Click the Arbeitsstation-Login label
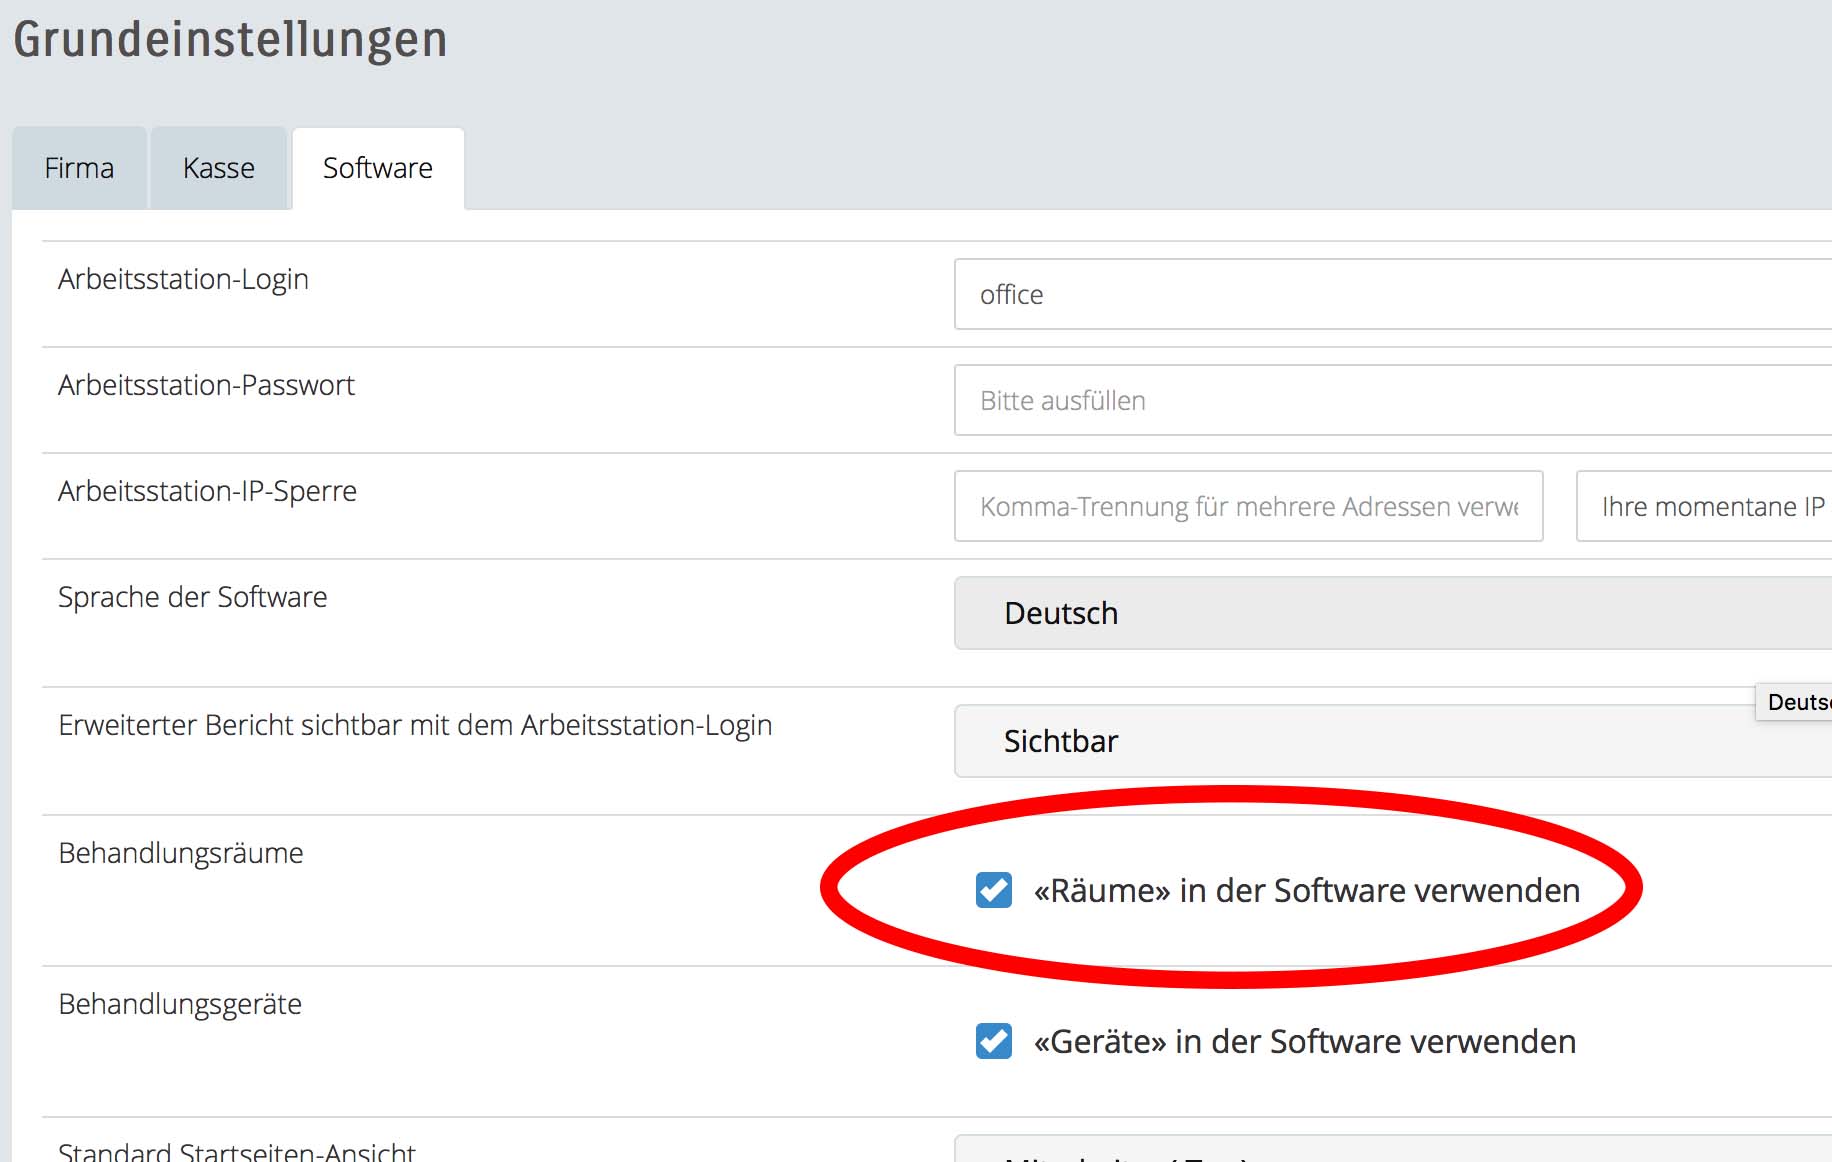The height and width of the screenshot is (1162, 1832). (x=183, y=279)
